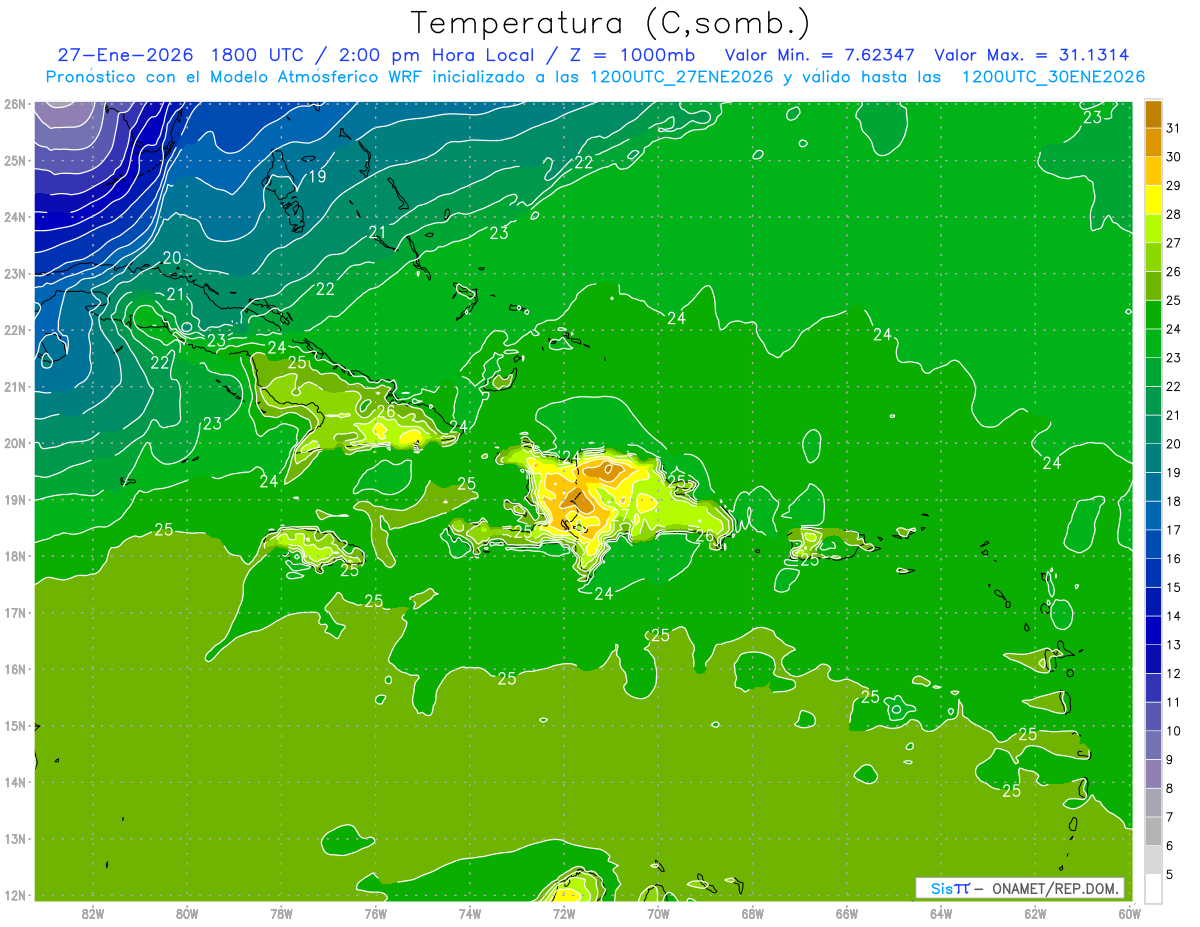Click the '15N' latitude axis label
The height and width of the screenshot is (927, 1200).
14,726
